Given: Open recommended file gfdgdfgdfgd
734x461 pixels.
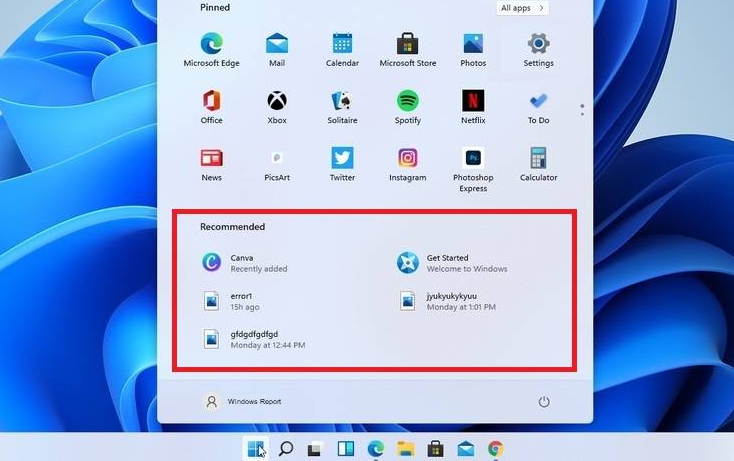Looking at the screenshot, I should 253,339.
